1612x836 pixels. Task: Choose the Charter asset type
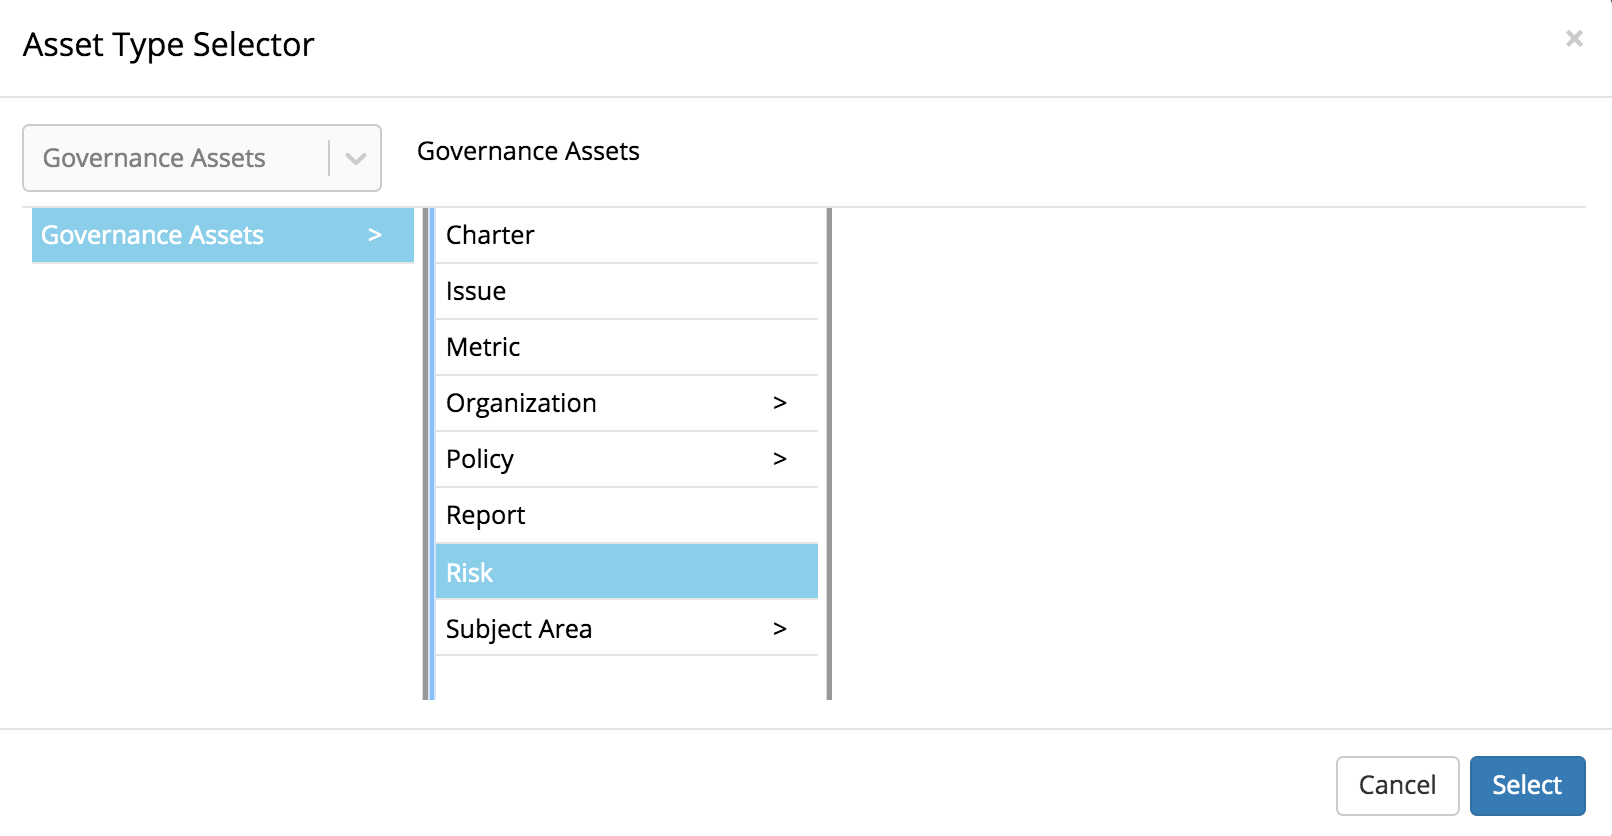490,235
